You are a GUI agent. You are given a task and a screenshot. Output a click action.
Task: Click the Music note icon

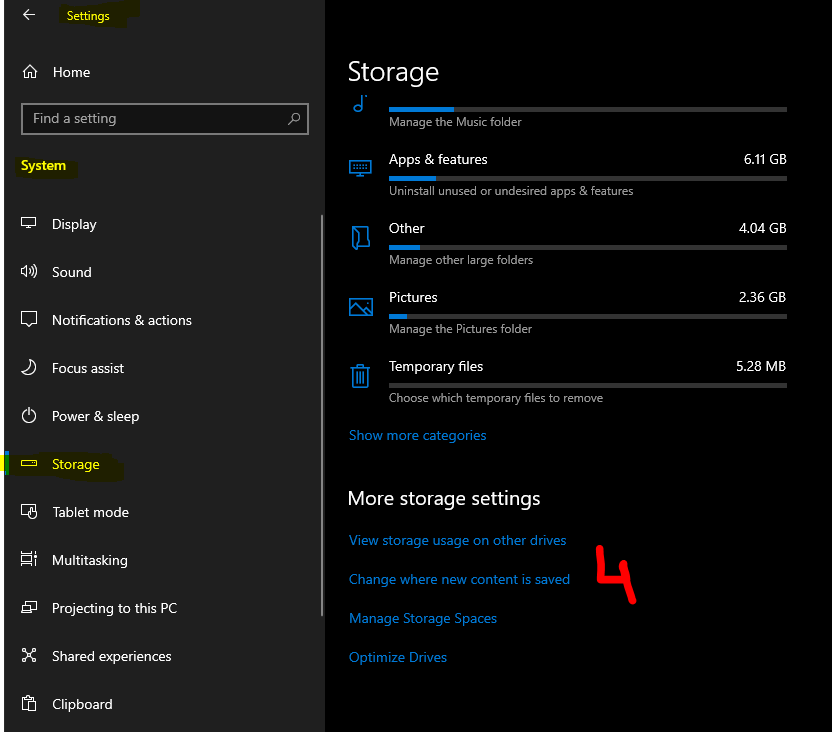(x=360, y=103)
